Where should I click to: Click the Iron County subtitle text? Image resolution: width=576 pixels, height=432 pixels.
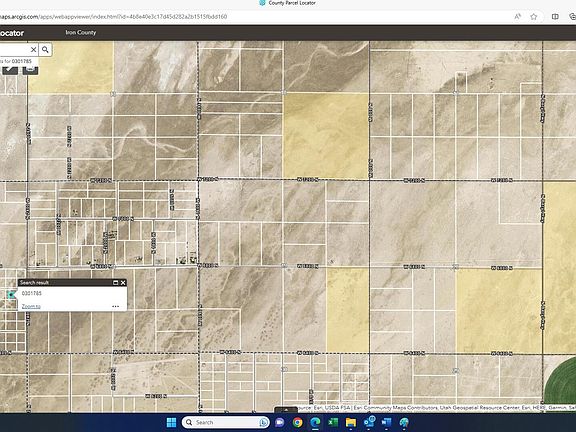click(81, 32)
